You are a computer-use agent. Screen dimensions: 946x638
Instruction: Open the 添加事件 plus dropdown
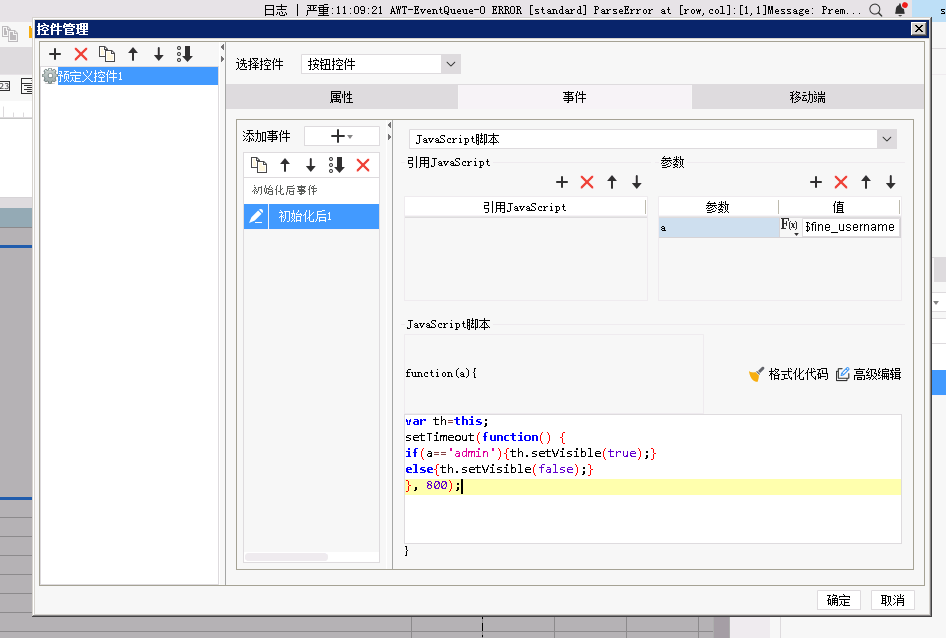[x=341, y=136]
